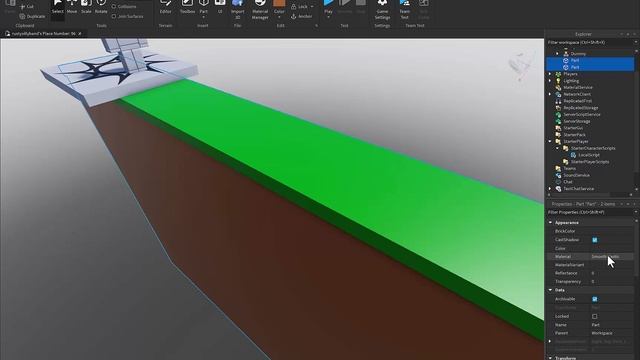
Task: Open Part type dropdown arrow
Action: (203, 18)
